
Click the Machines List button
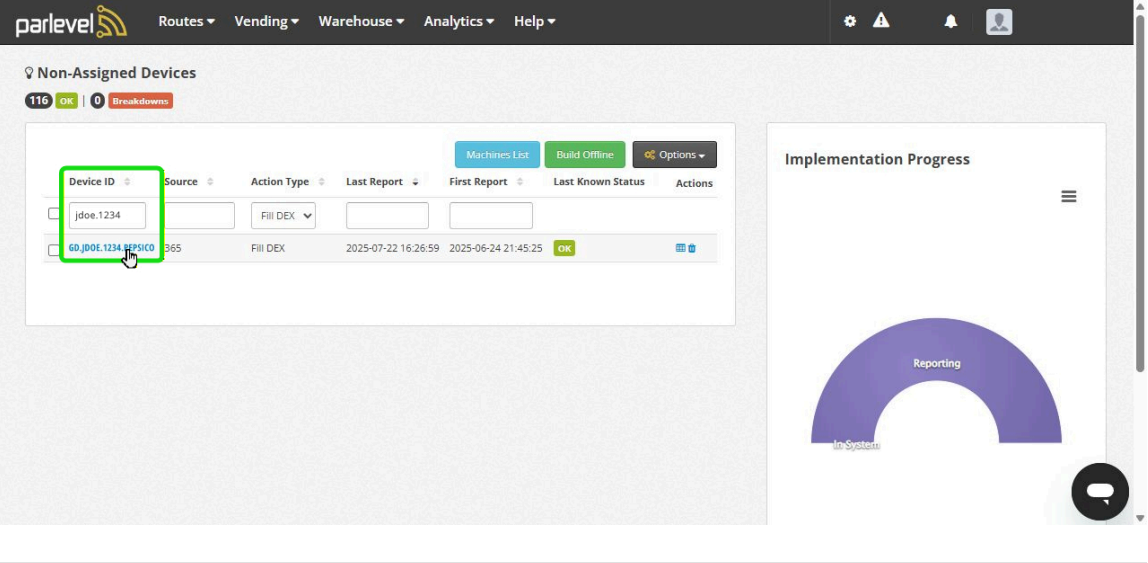[x=497, y=155]
